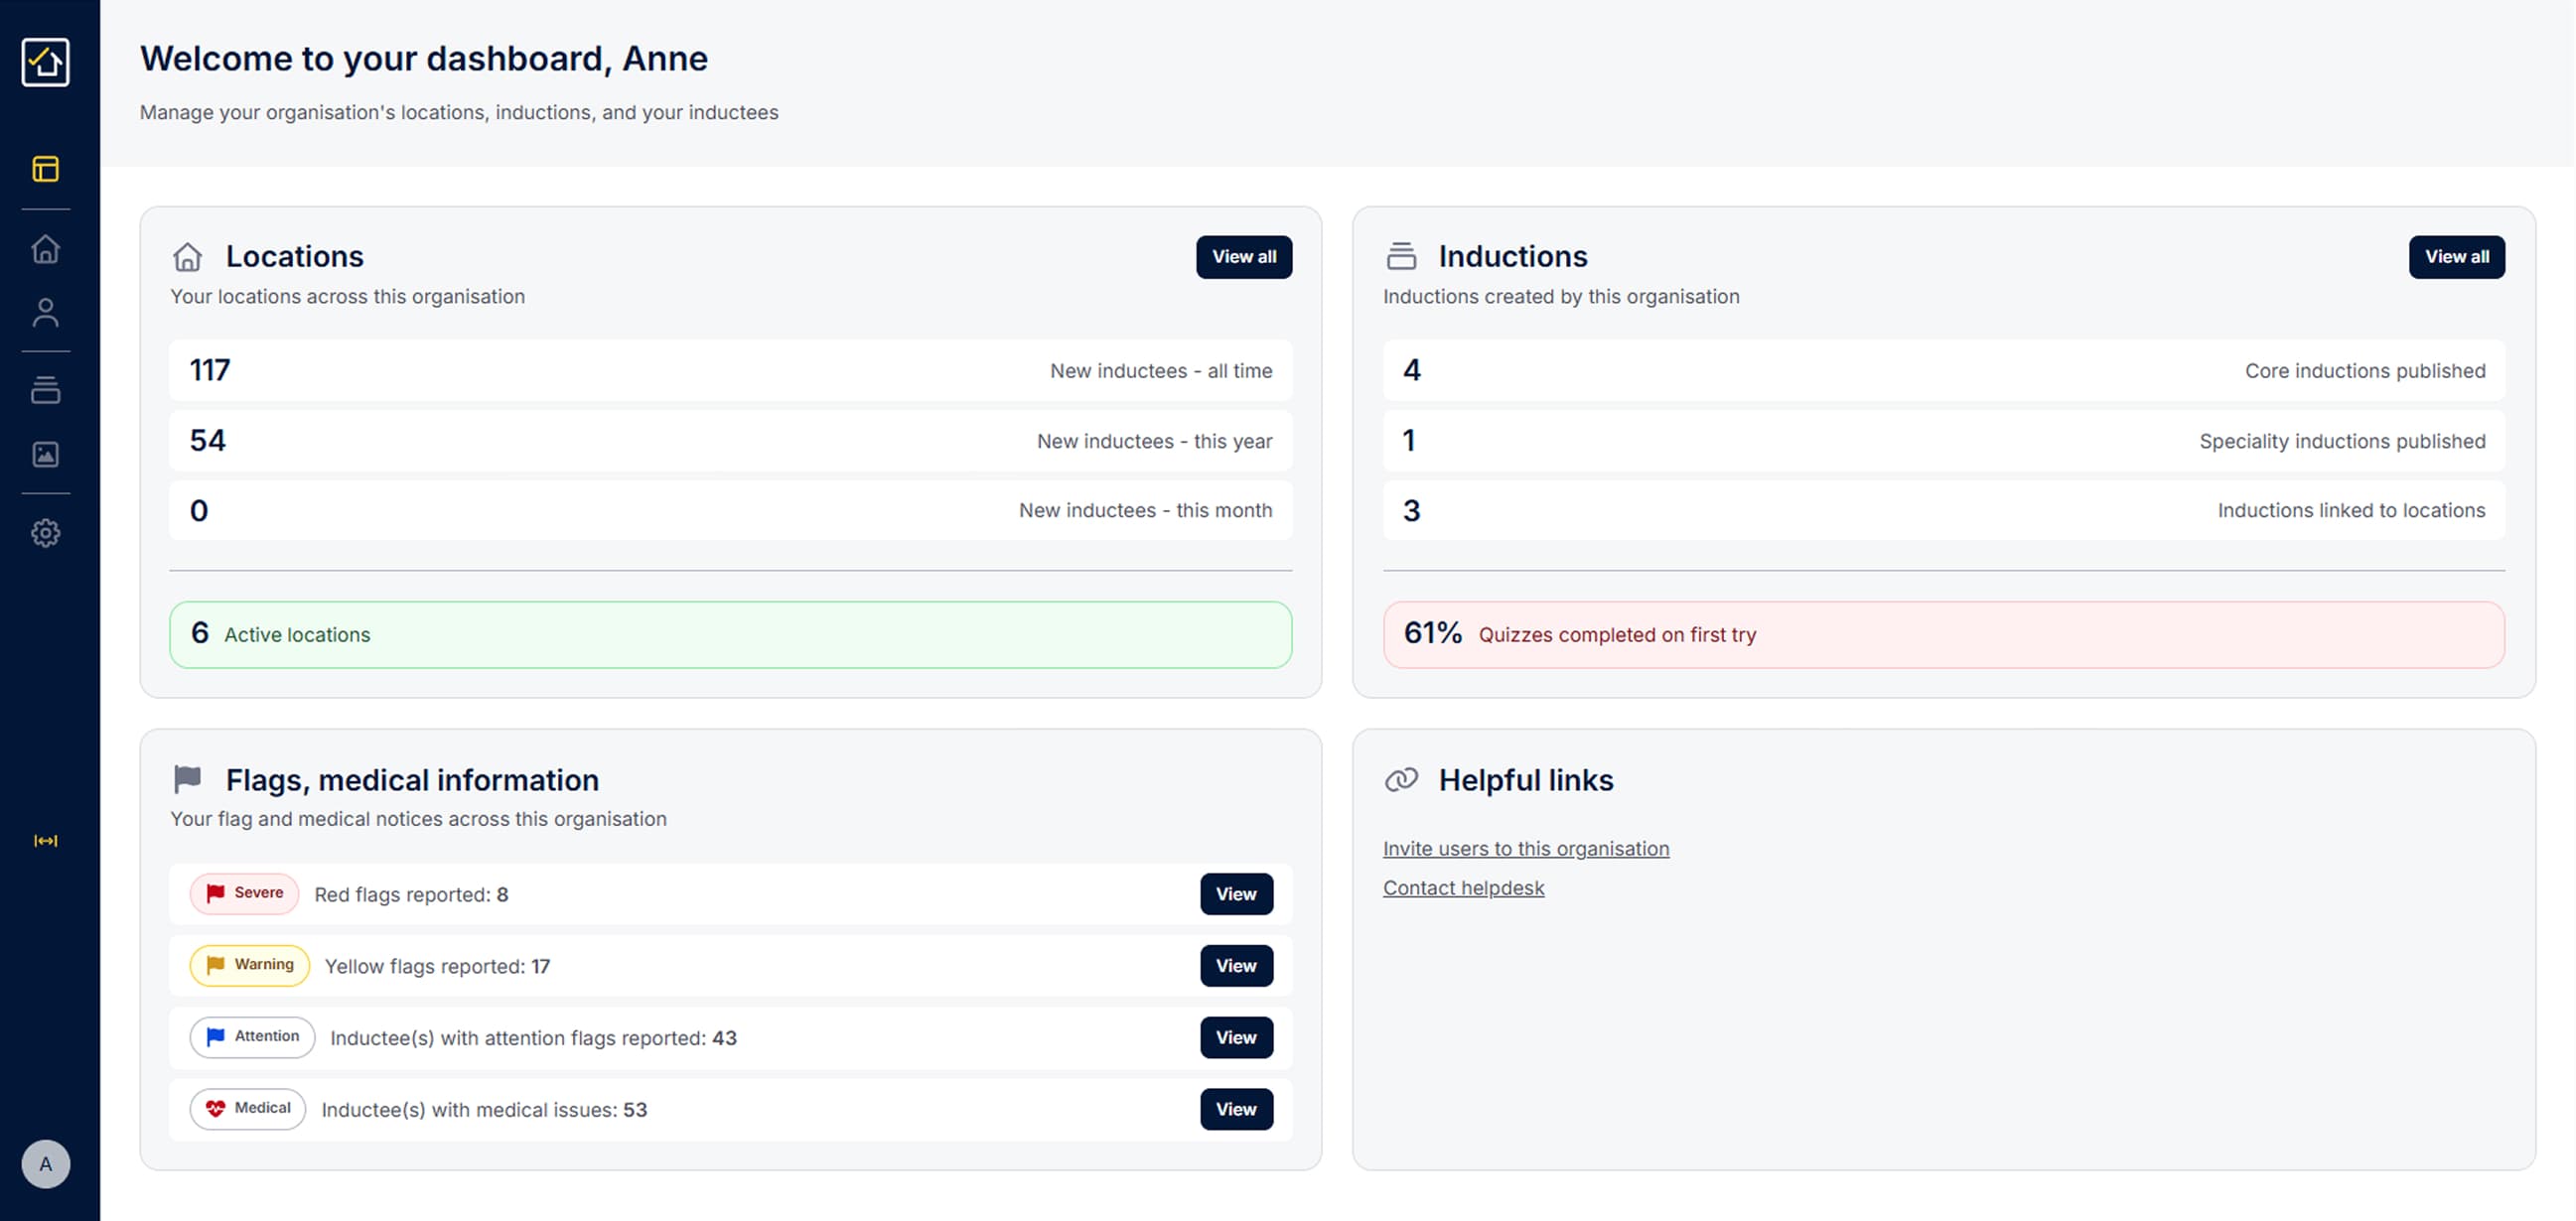Open Invite users to this organisation link
The image size is (2576, 1221).
[1525, 848]
